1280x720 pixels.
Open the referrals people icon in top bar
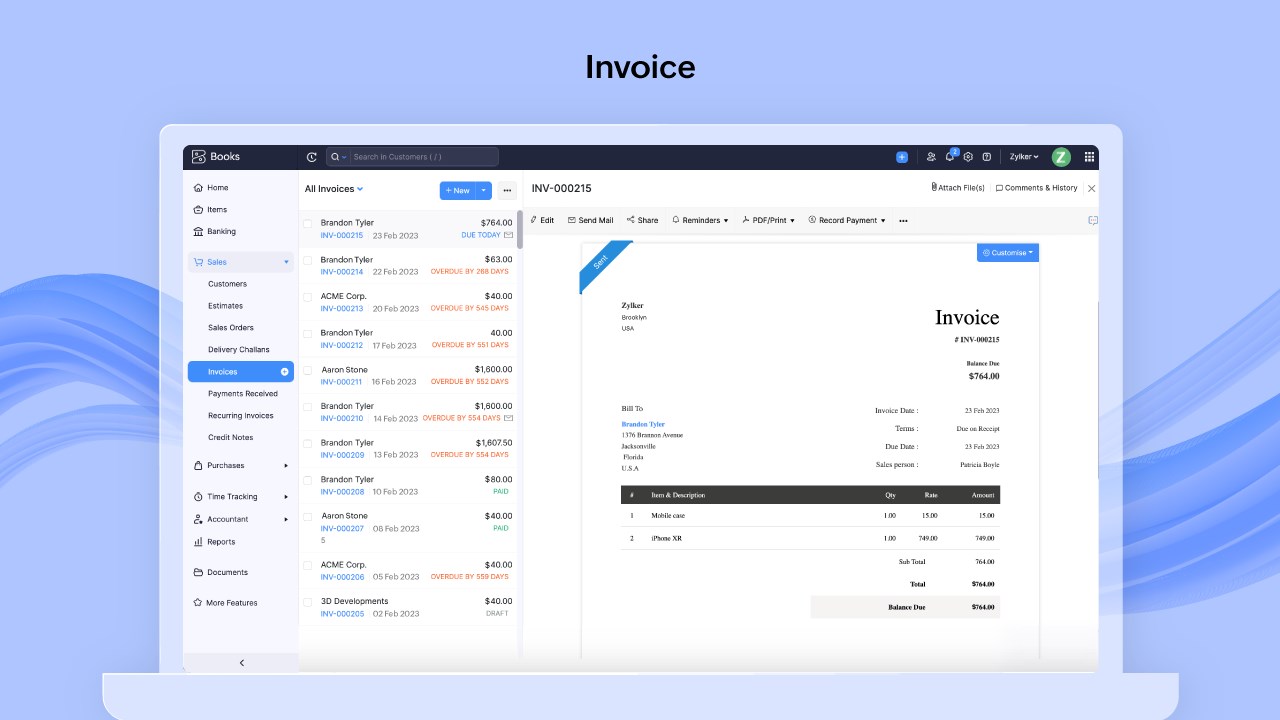[931, 157]
